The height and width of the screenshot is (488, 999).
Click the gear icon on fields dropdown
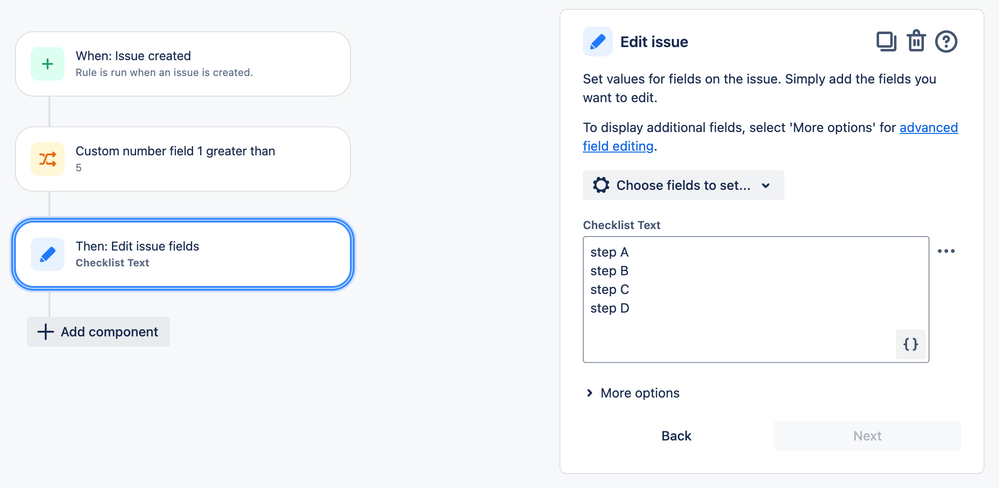point(601,185)
